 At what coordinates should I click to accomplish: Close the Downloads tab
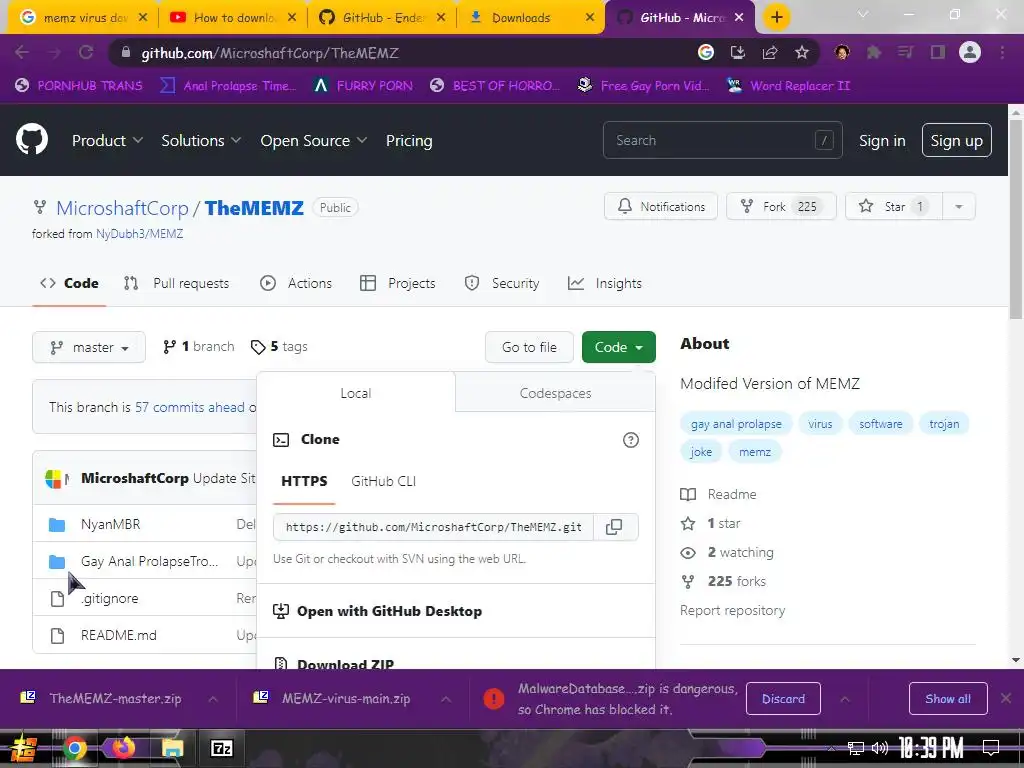[x=590, y=18]
